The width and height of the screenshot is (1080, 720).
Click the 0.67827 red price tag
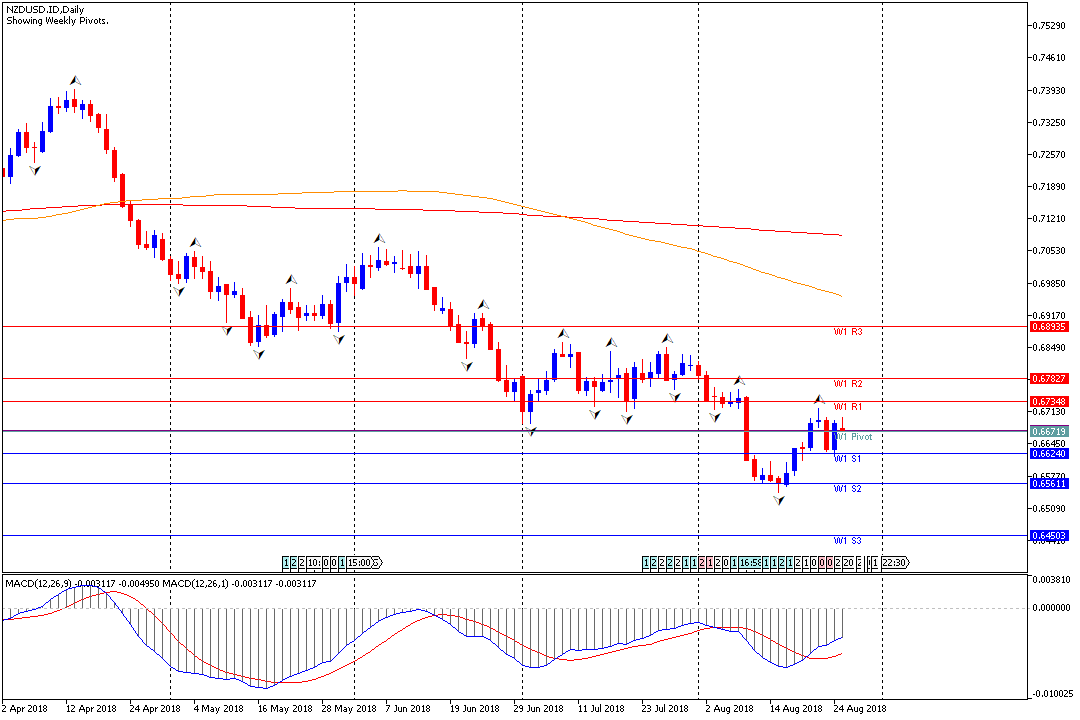click(1049, 378)
